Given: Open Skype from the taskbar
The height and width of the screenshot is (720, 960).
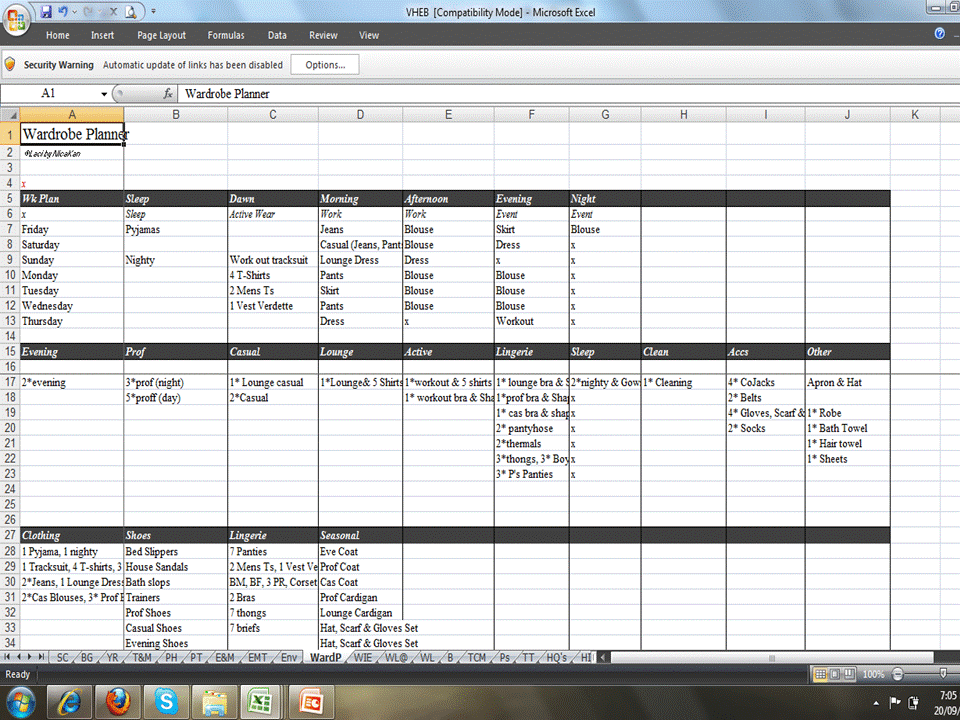Looking at the screenshot, I should coord(165,702).
